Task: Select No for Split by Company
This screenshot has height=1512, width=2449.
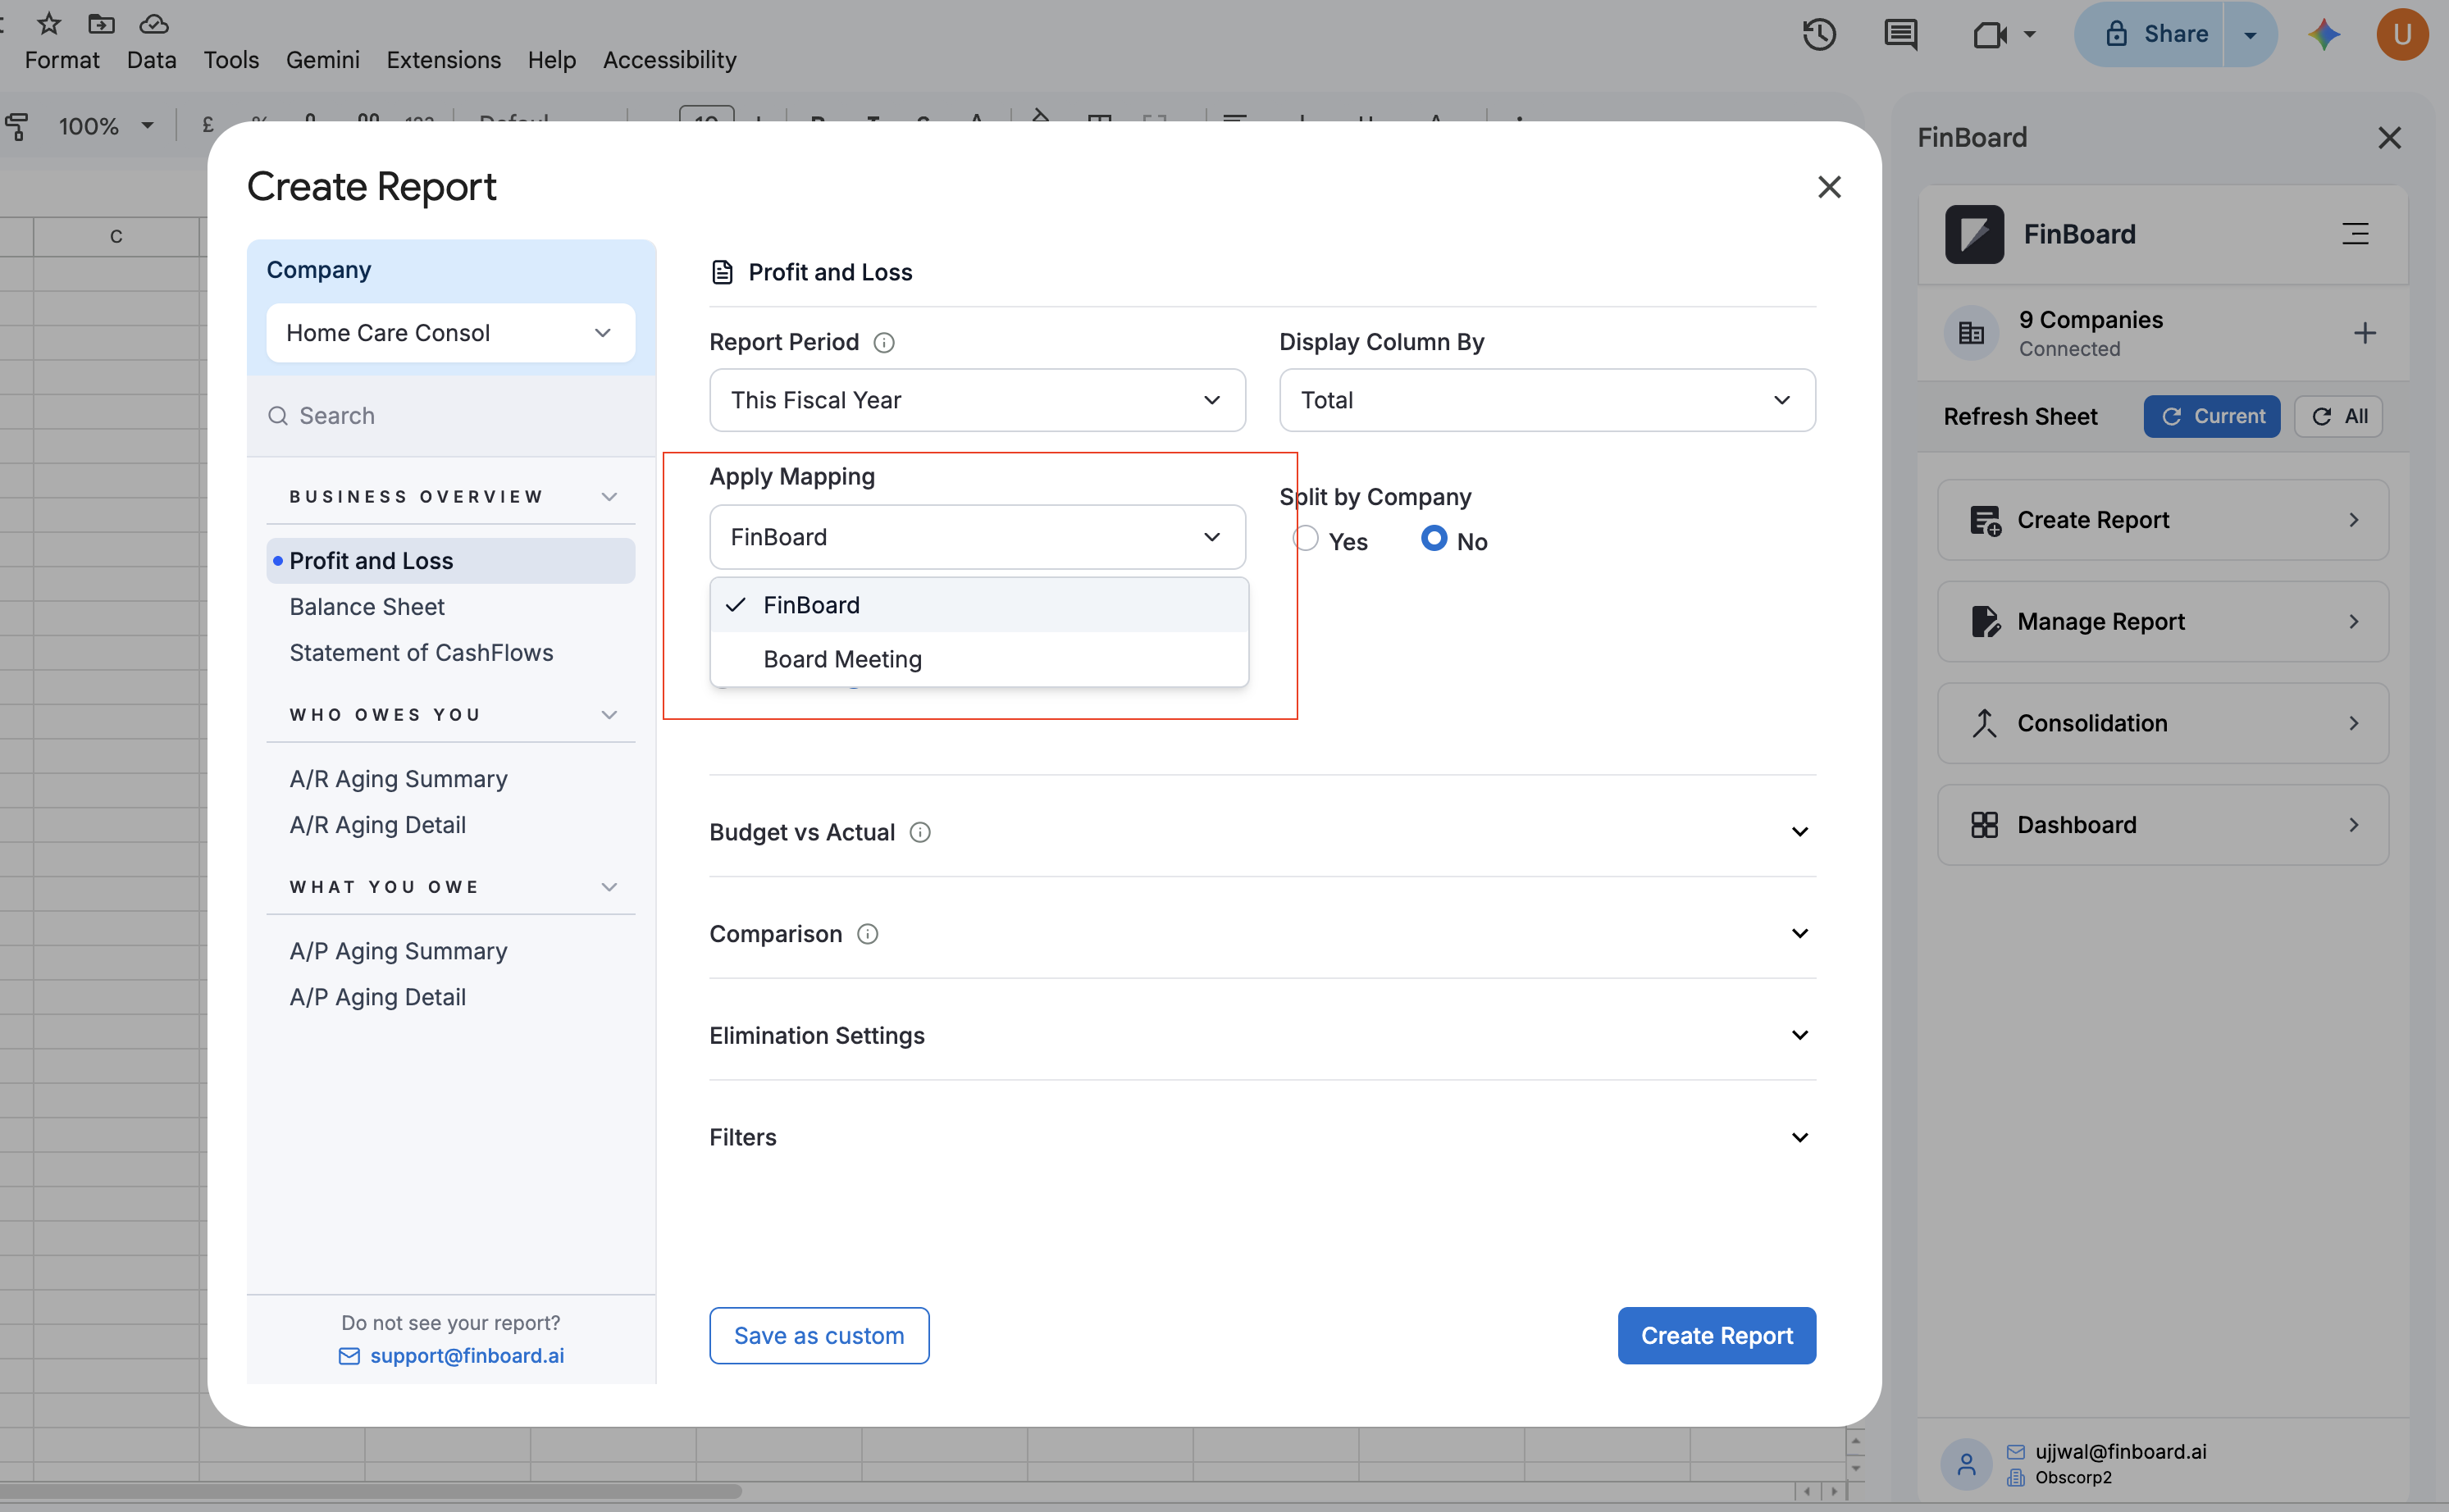Action: 1434,538
